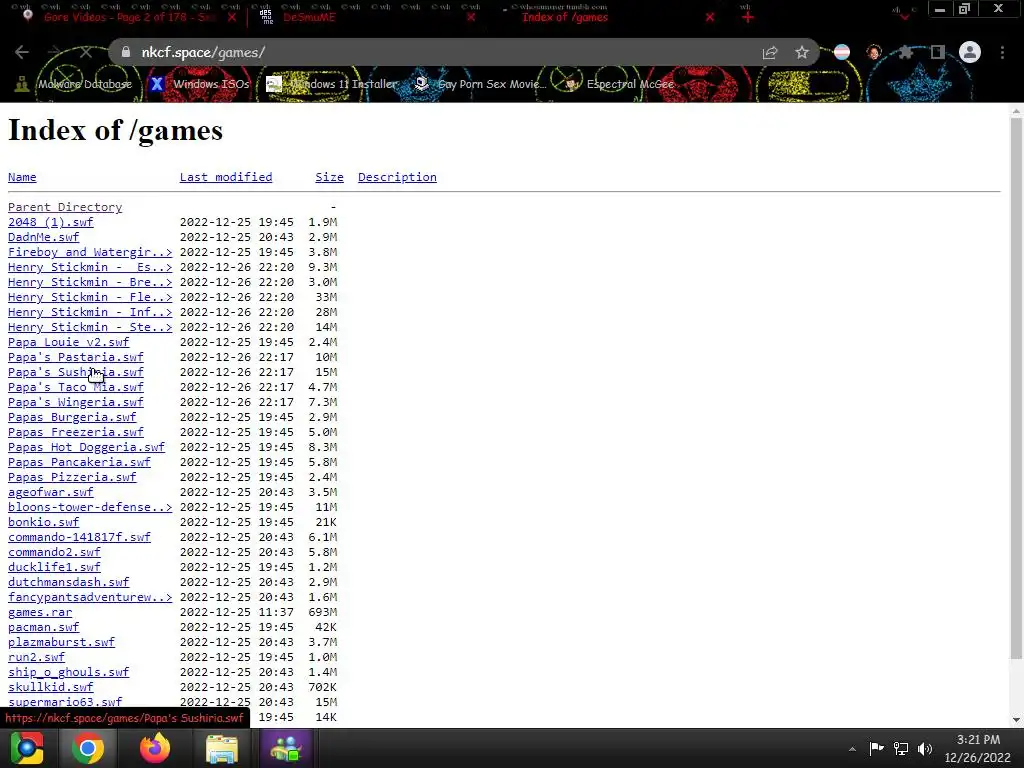Go to Parent Directory

65,207
